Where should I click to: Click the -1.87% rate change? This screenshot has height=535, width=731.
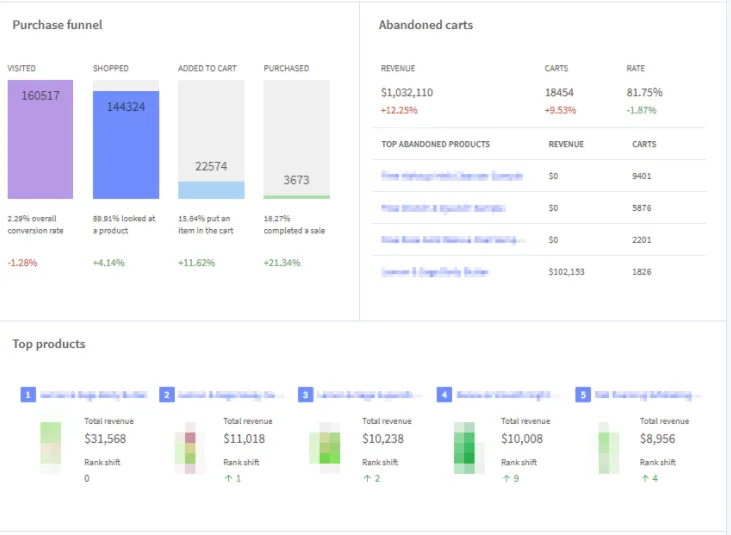pyautogui.click(x=641, y=110)
